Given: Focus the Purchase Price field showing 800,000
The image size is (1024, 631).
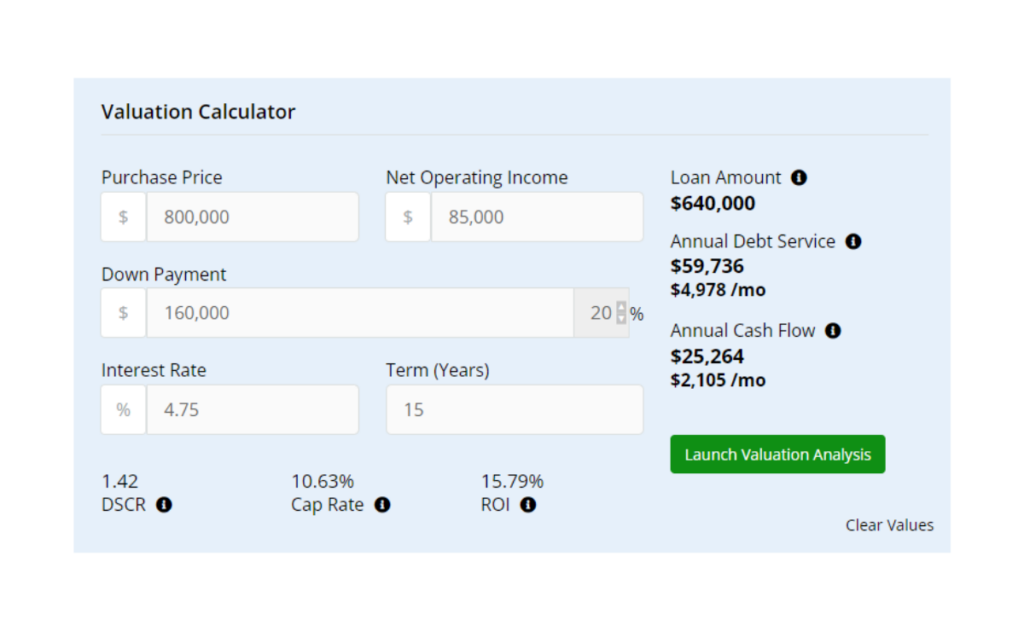Looking at the screenshot, I should (x=252, y=217).
